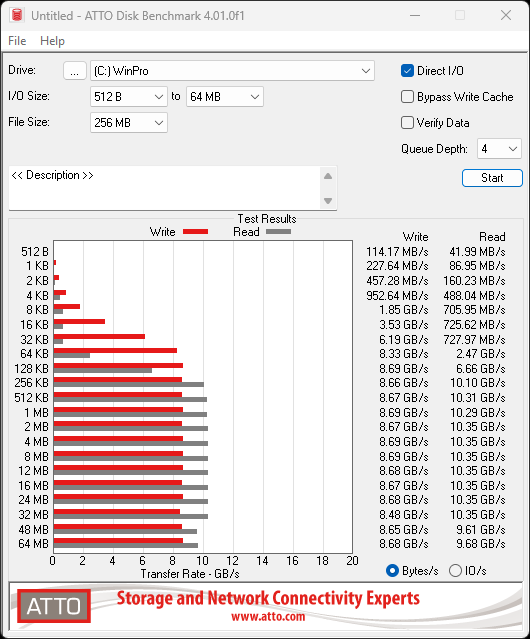The height and width of the screenshot is (639, 530).
Task: Click the Start button
Action: [492, 178]
